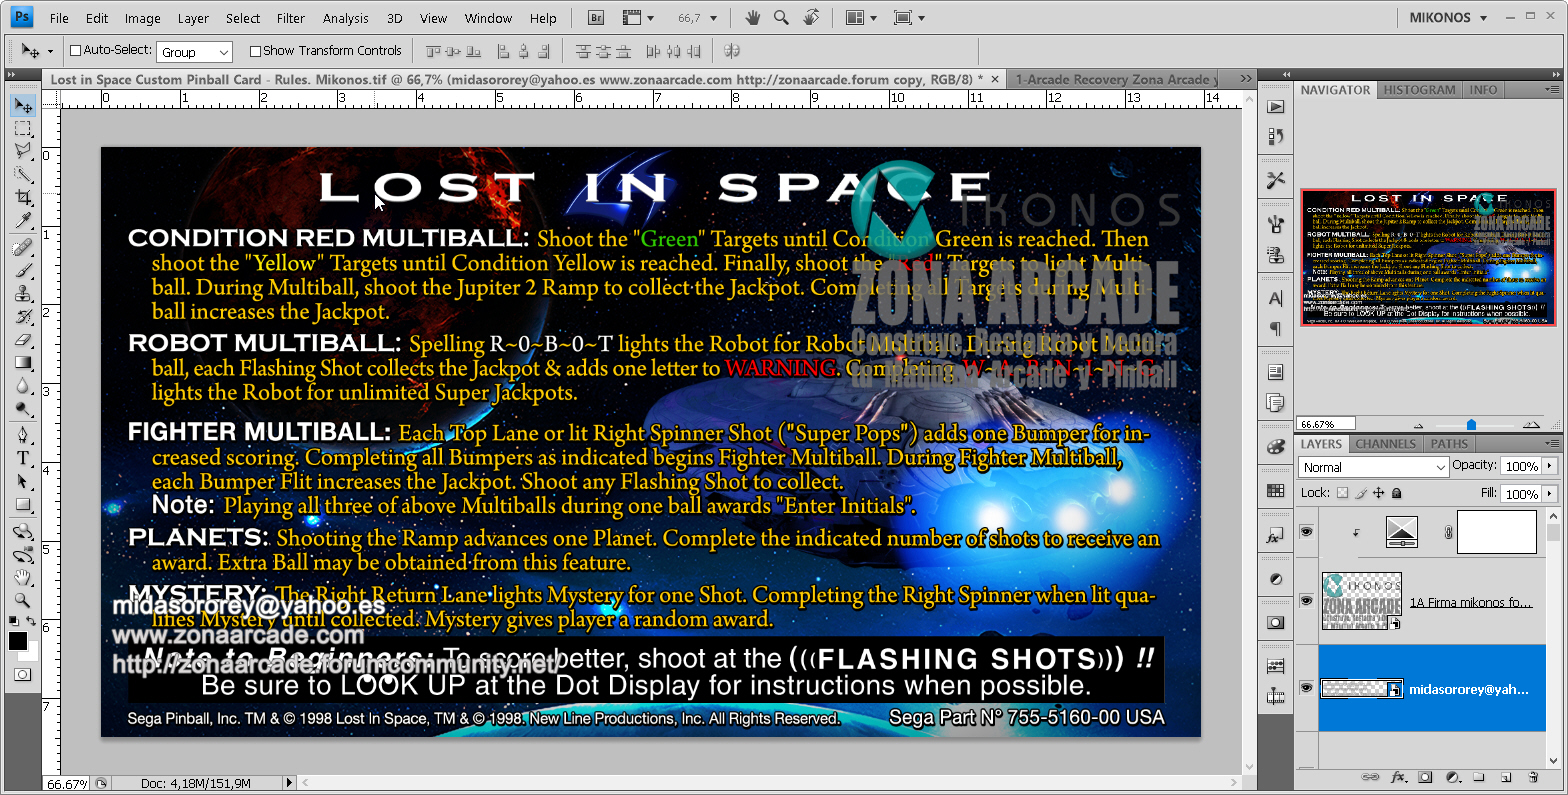The height and width of the screenshot is (795, 1568).
Task: Click the Navigator preview thumbnail
Action: pyautogui.click(x=1428, y=257)
